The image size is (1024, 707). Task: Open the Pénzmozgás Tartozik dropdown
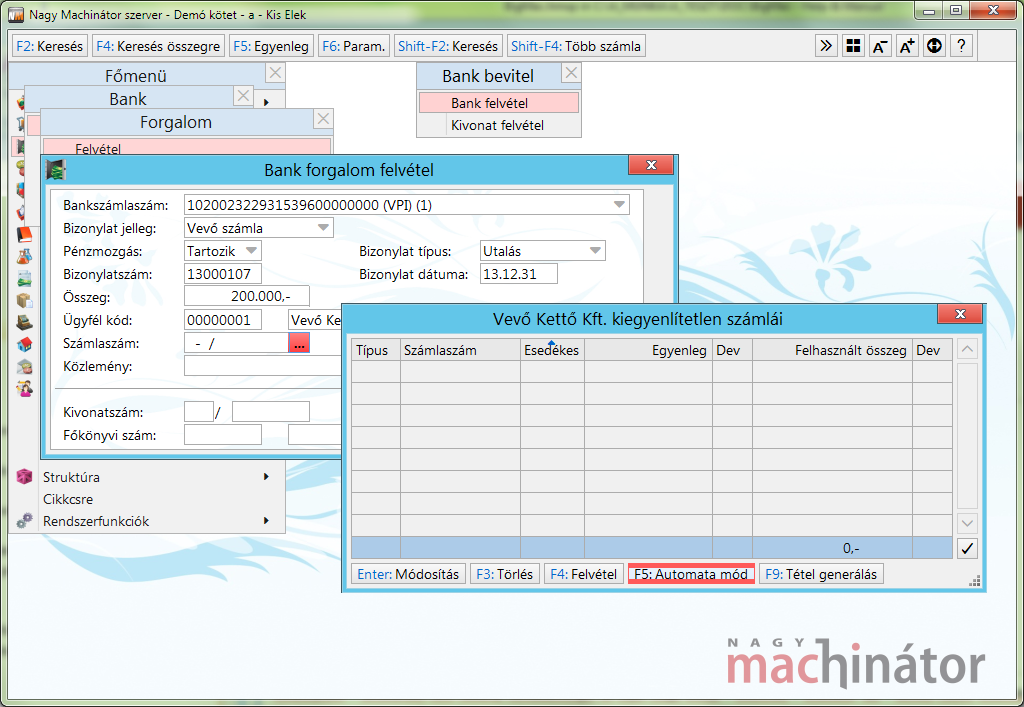point(251,251)
